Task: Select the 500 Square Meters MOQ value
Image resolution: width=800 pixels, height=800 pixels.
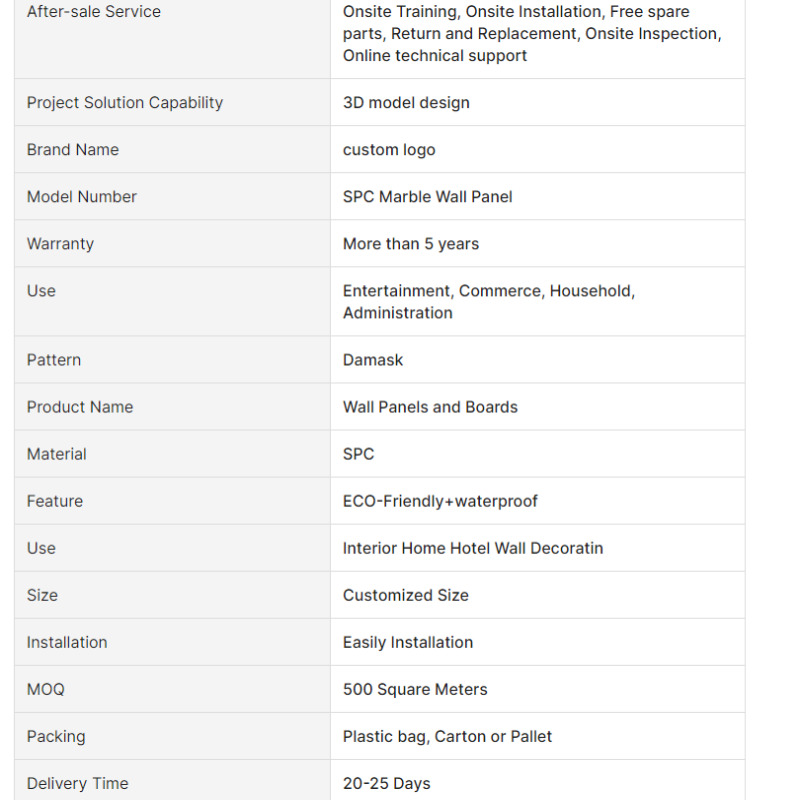Action: (x=415, y=689)
